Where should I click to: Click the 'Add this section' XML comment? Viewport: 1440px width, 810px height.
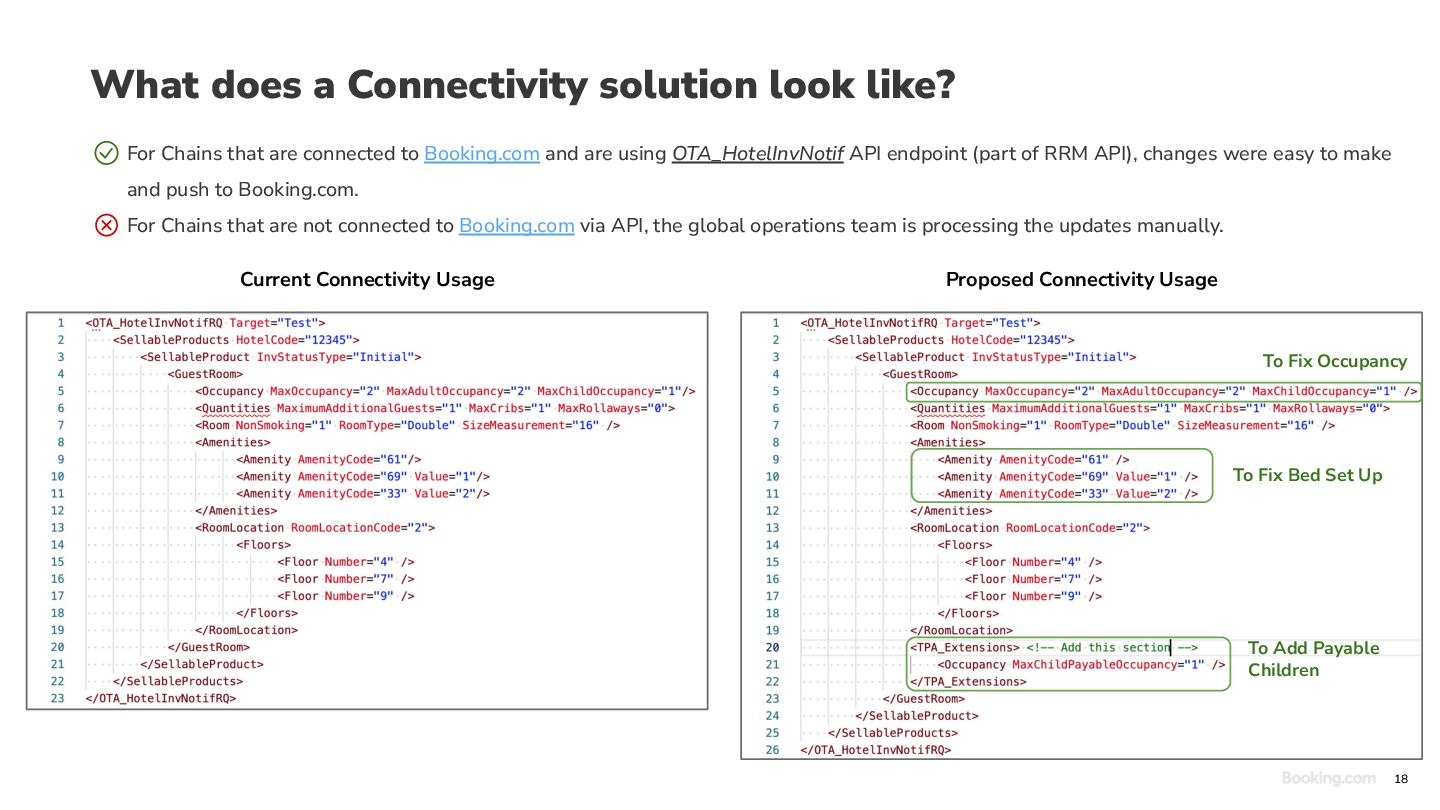(x=1112, y=647)
